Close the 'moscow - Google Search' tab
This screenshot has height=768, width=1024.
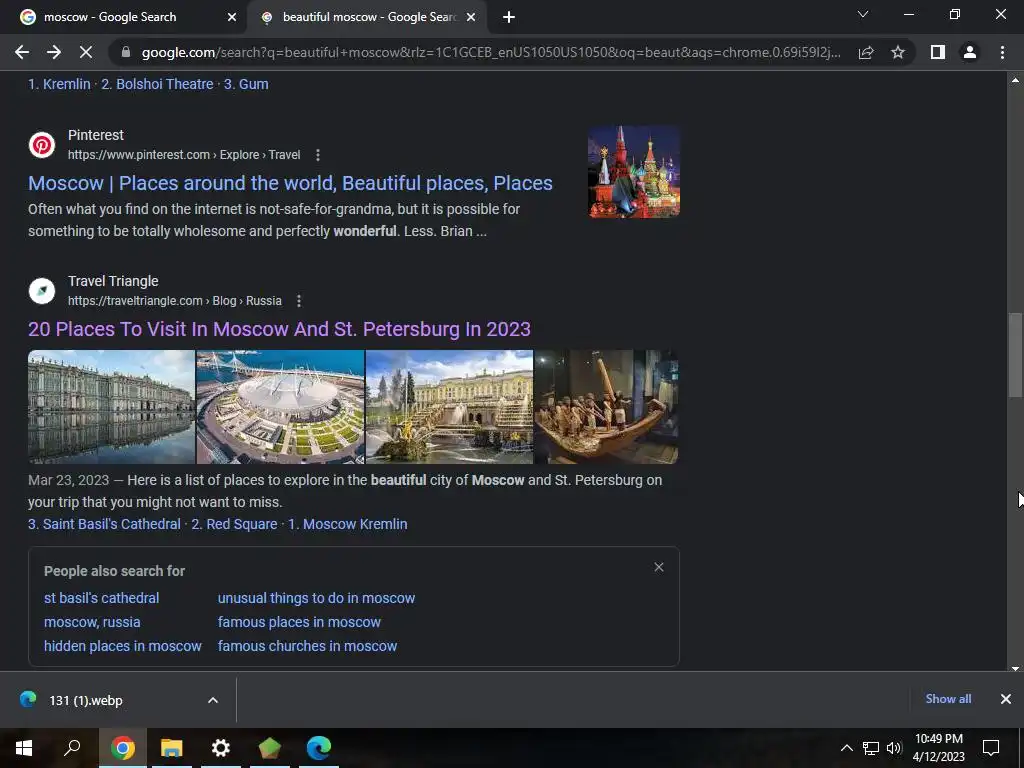point(231,18)
